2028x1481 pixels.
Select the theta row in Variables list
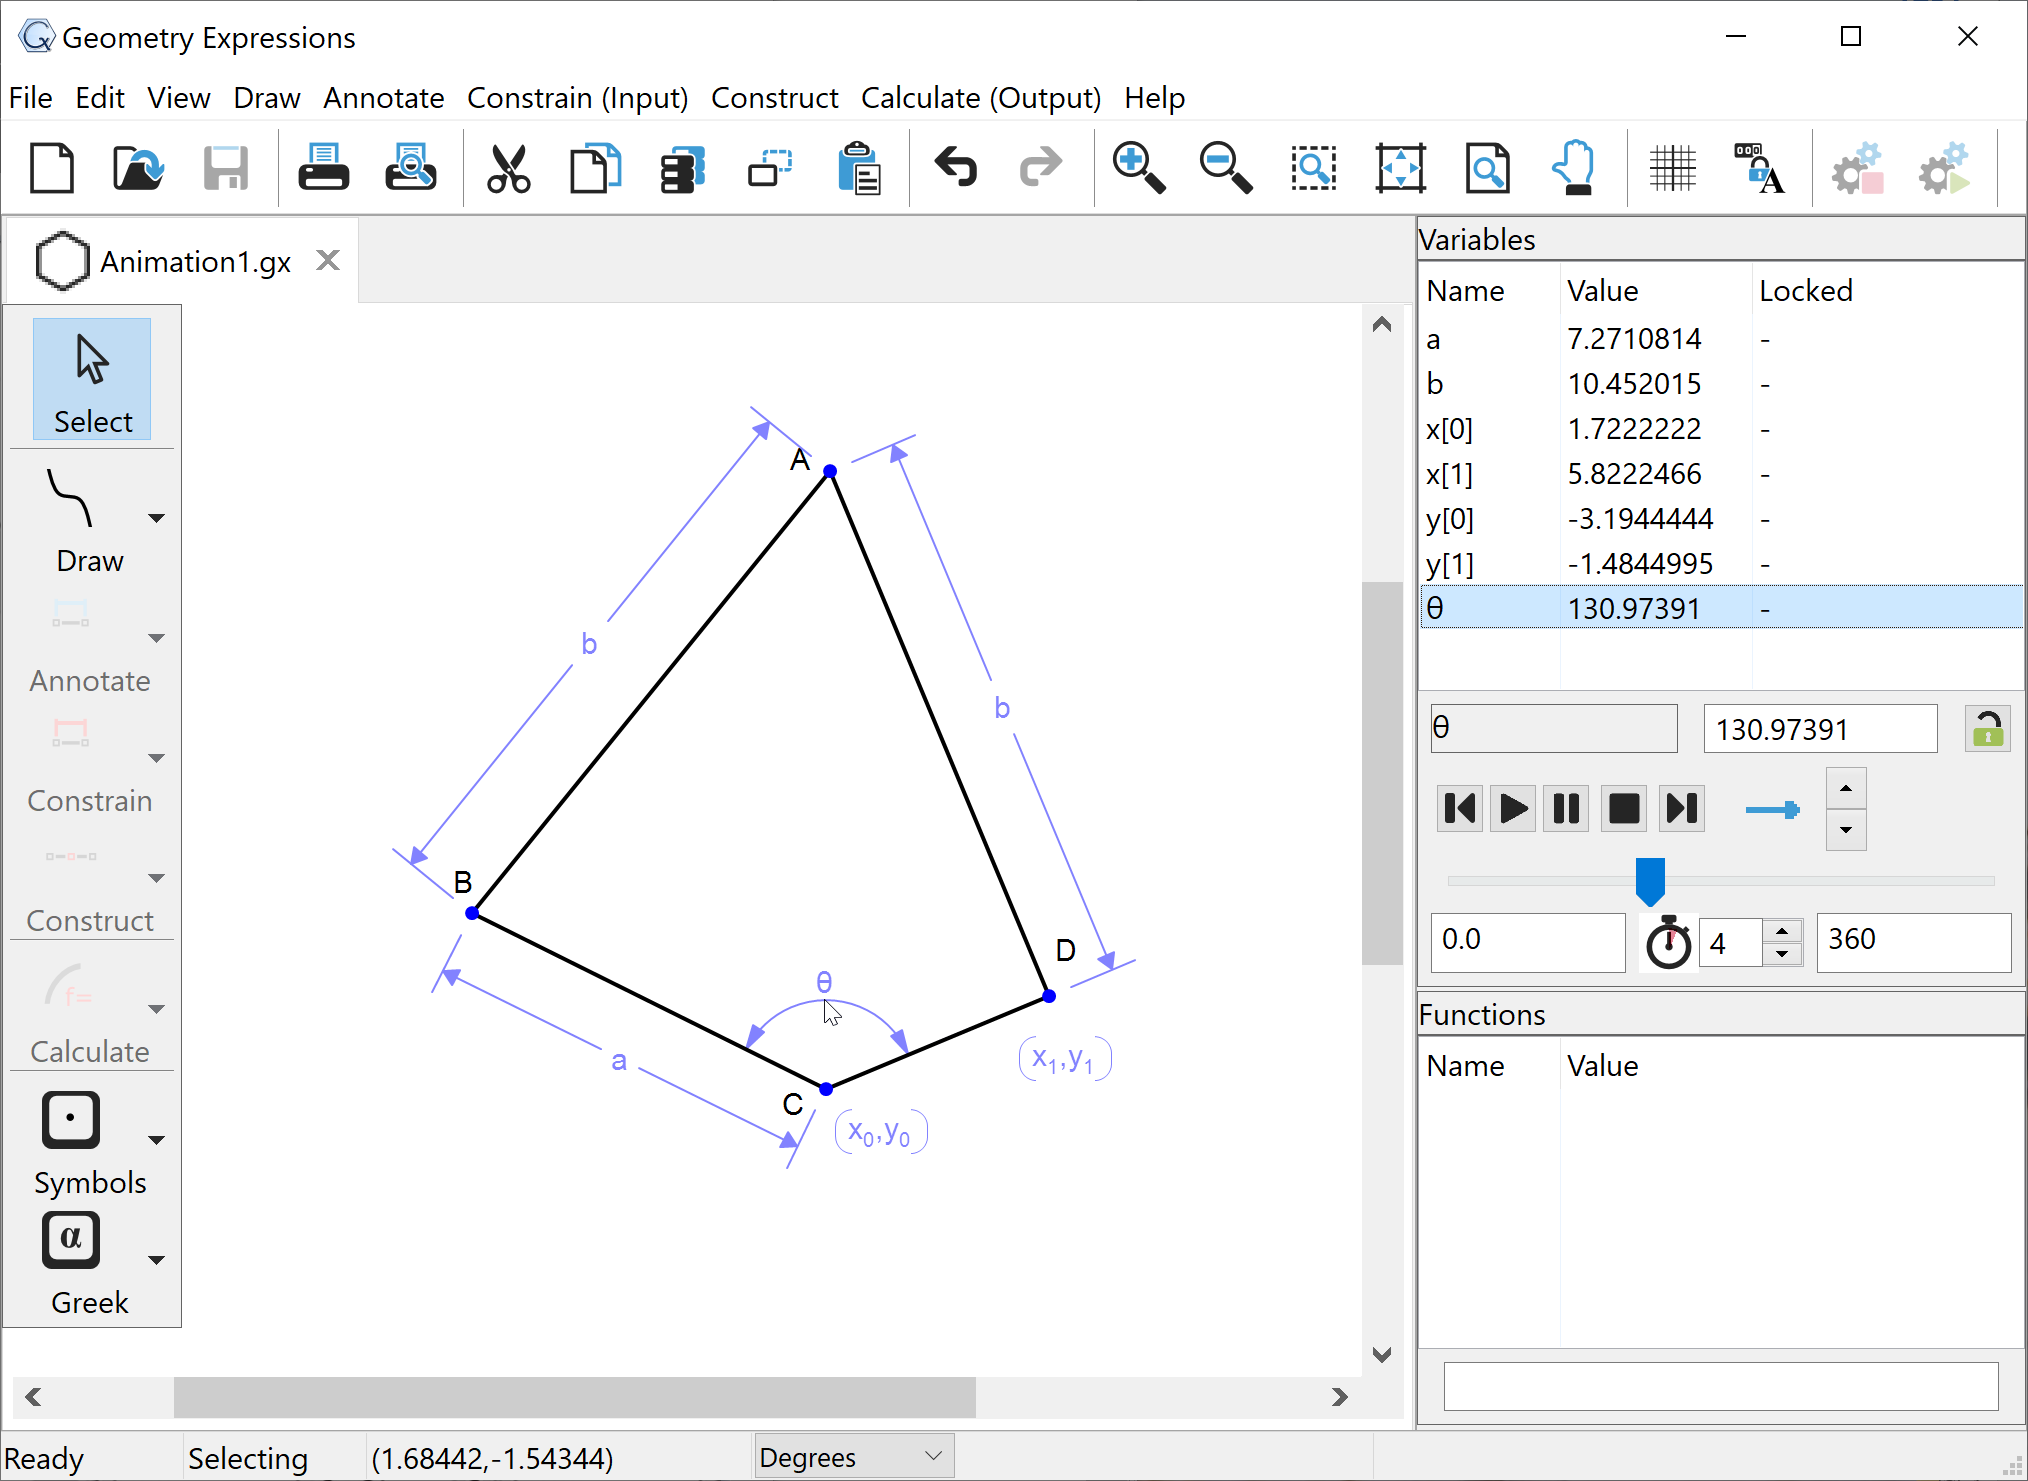pos(1600,607)
